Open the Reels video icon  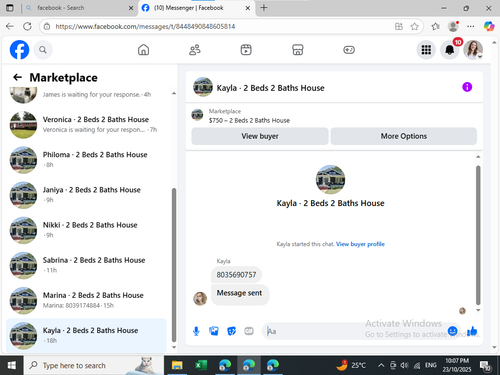[246, 50]
